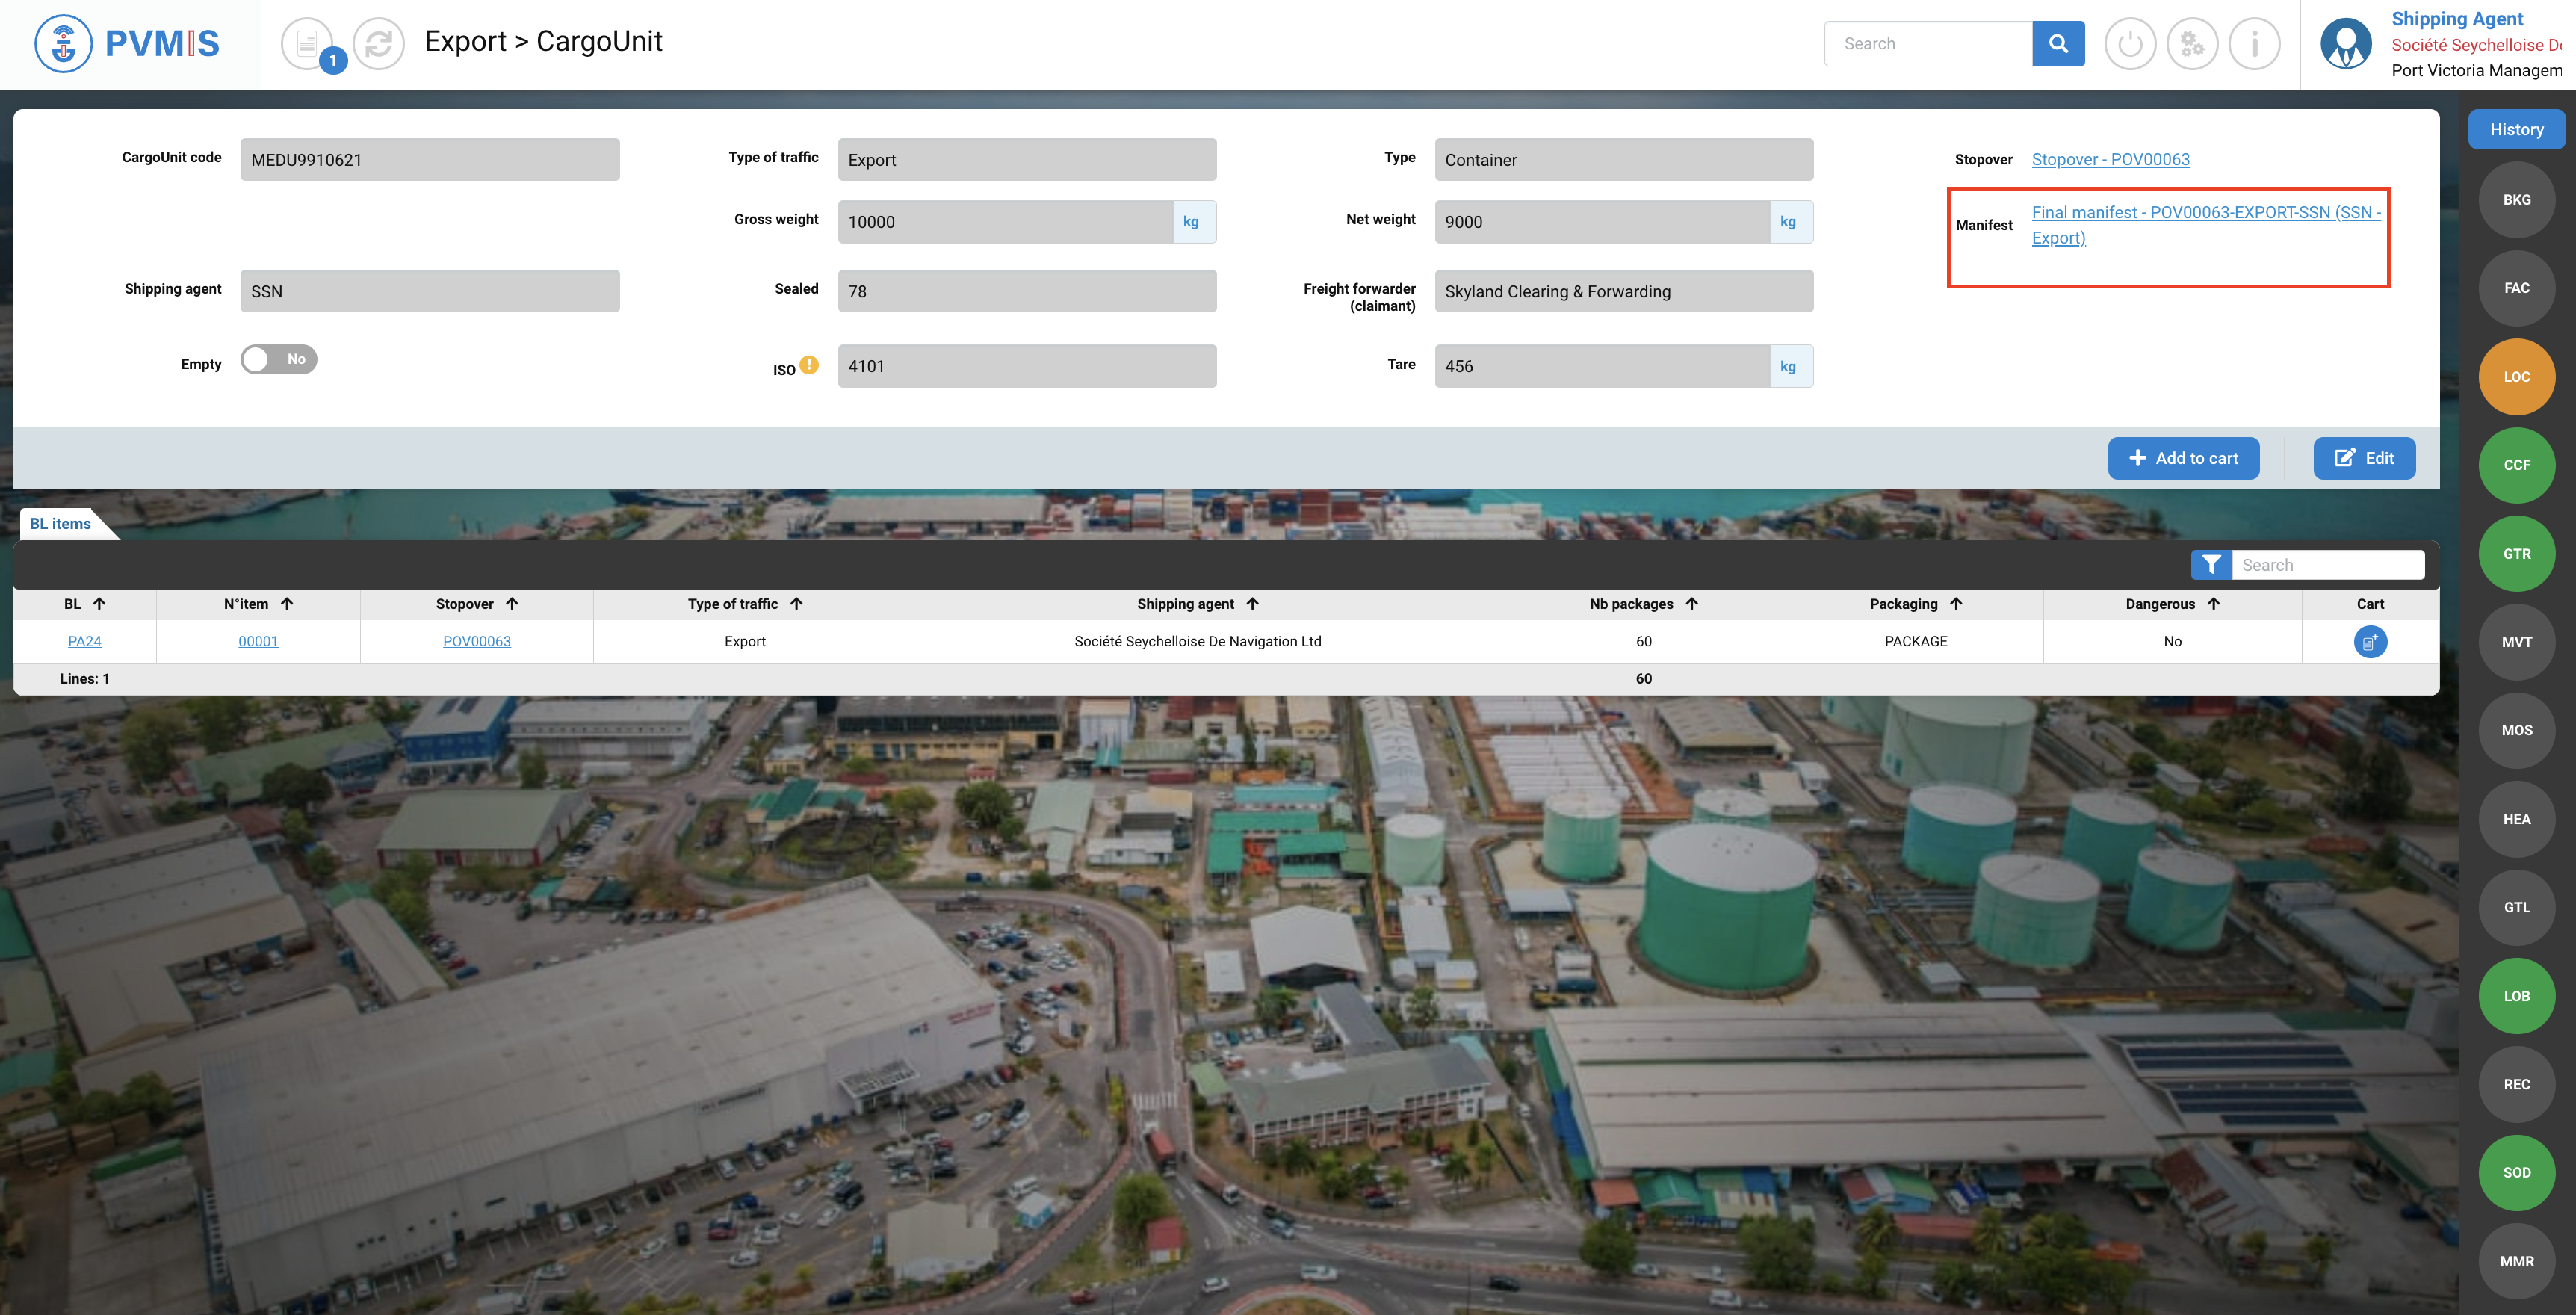Click the filter funnel icon

[x=2211, y=565]
